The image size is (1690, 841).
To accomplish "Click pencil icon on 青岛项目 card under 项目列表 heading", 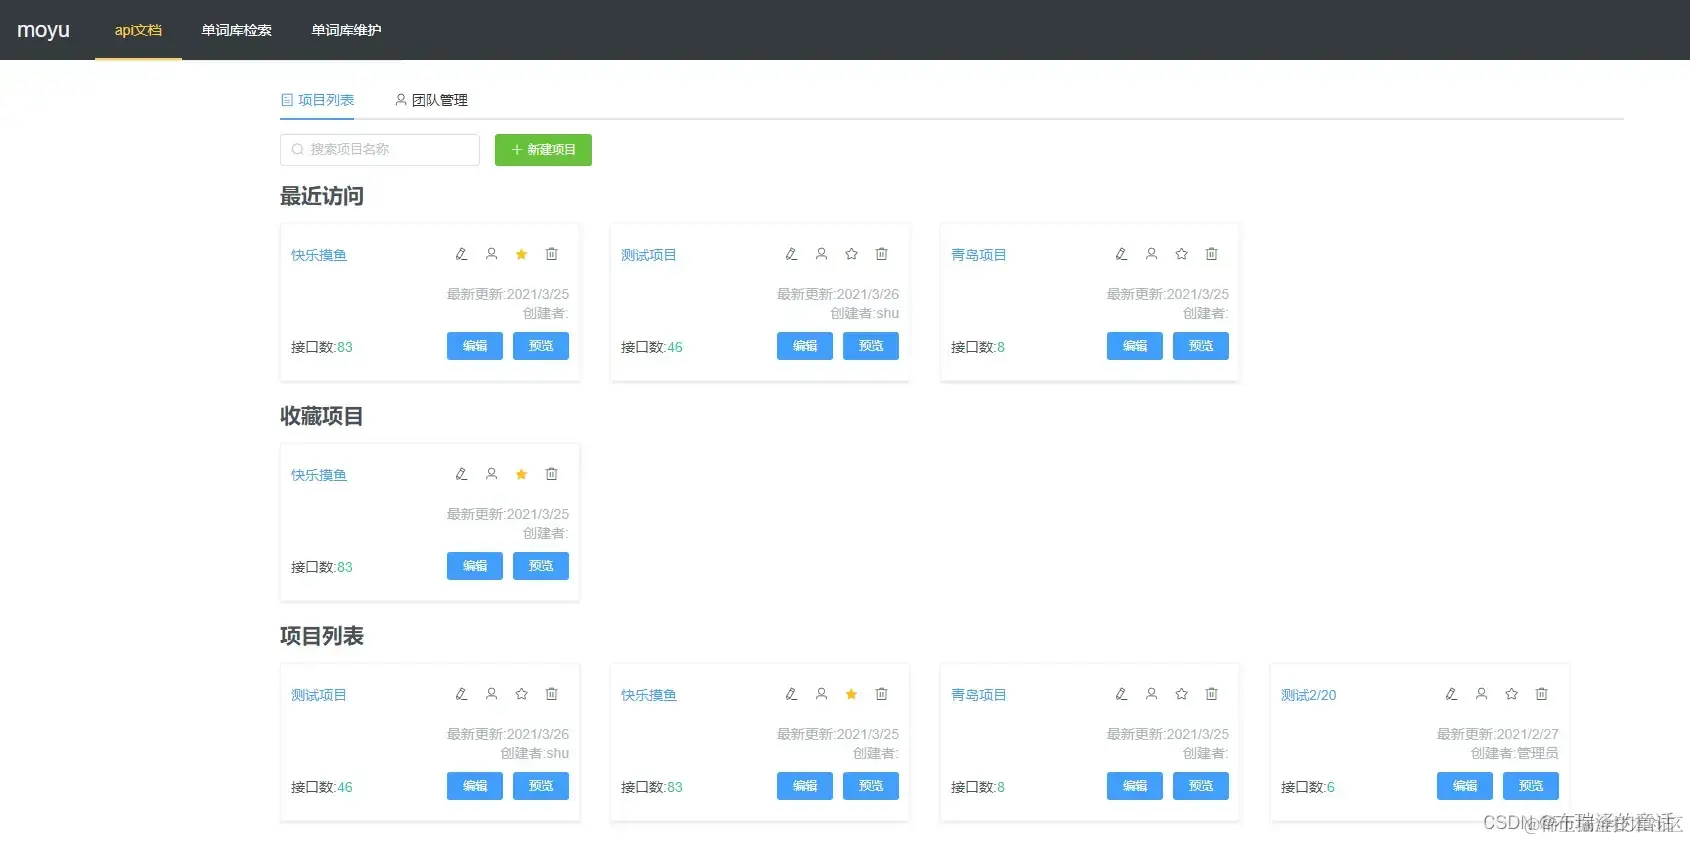I will click(1121, 694).
